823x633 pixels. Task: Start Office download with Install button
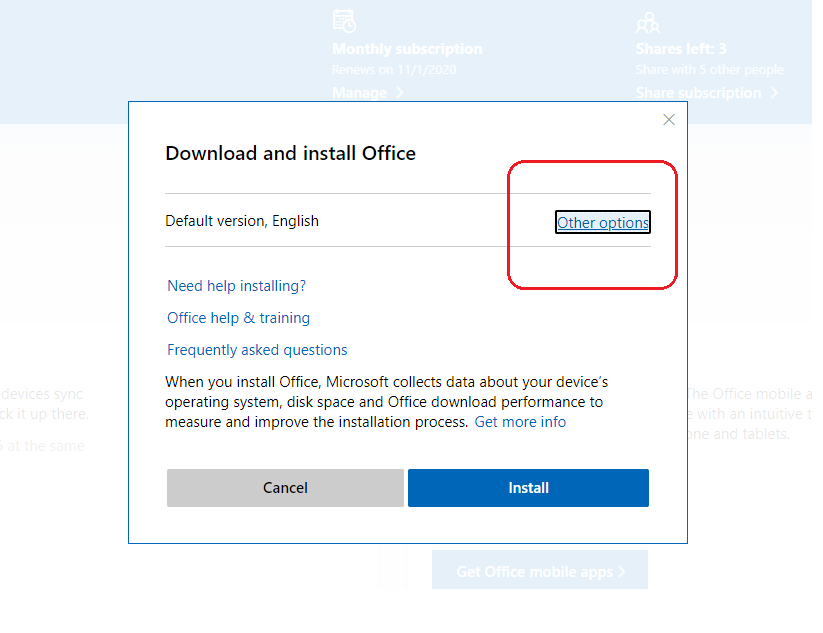point(528,488)
